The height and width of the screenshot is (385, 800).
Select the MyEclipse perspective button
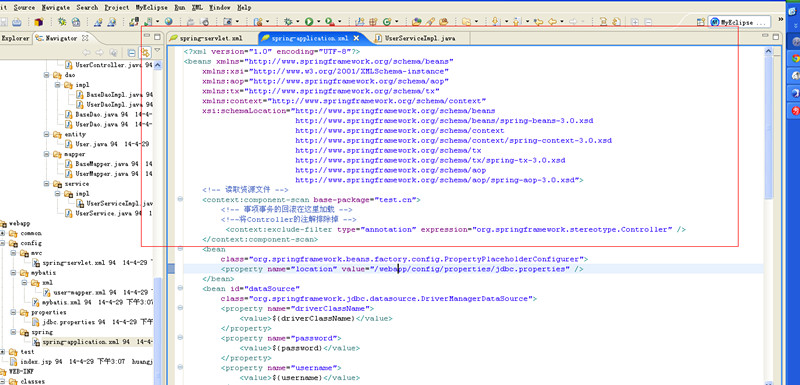[x=739, y=22]
